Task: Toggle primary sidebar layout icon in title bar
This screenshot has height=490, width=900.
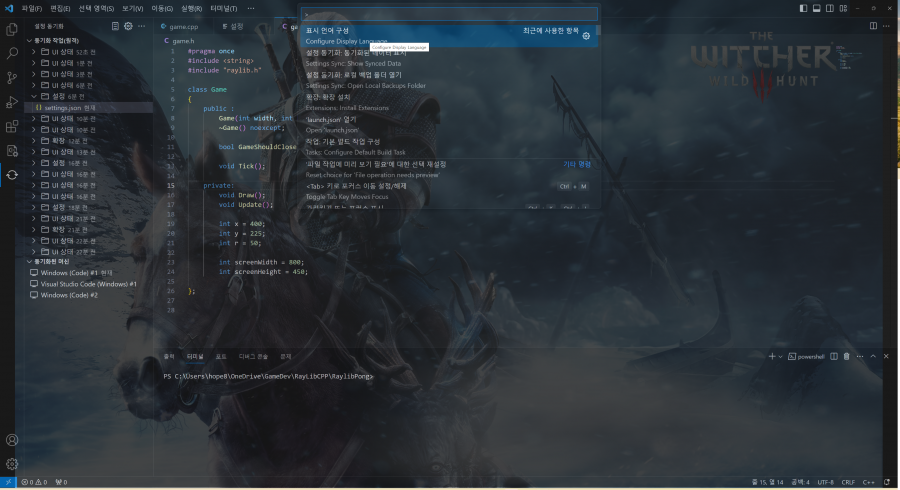Action: [803, 8]
